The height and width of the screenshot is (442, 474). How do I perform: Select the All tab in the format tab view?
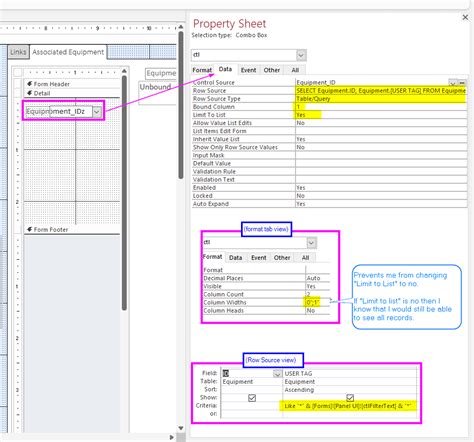[305, 258]
